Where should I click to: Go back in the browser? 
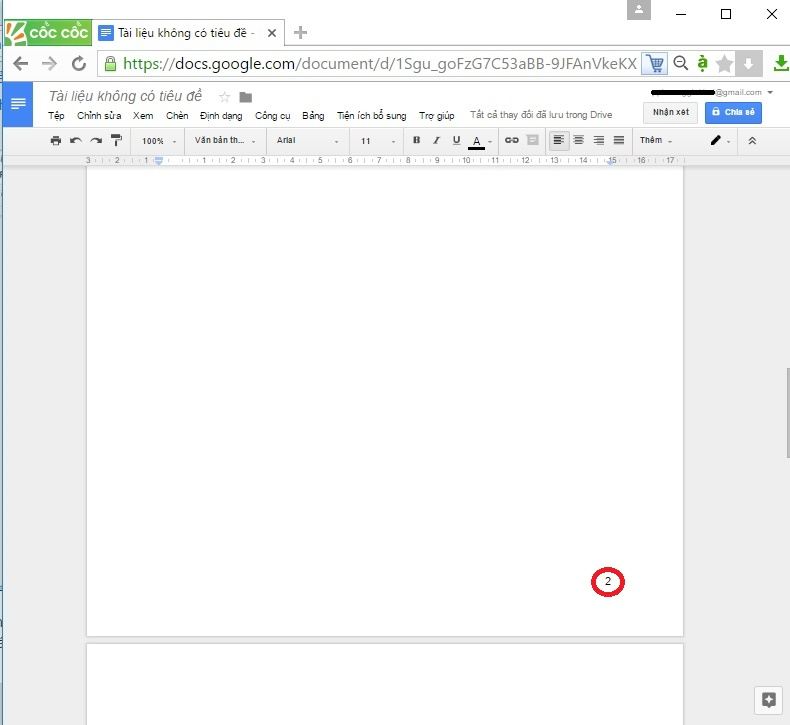21,63
